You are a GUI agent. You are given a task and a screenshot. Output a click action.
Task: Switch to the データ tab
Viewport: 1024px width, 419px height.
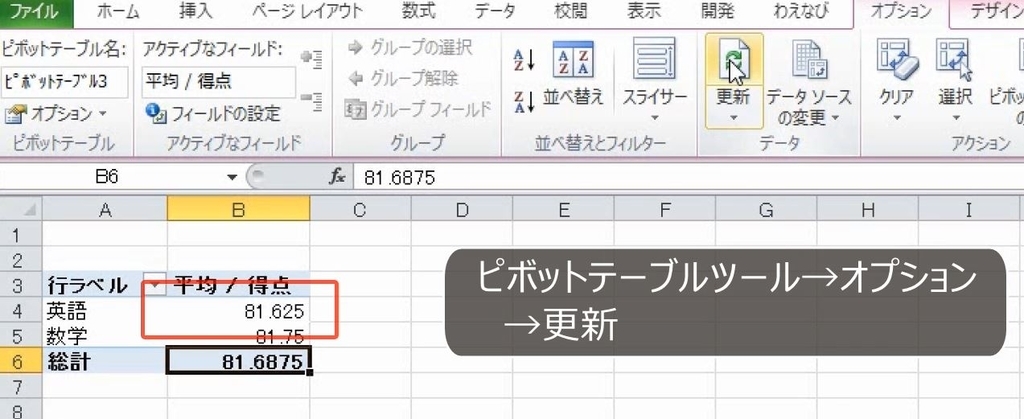494,10
